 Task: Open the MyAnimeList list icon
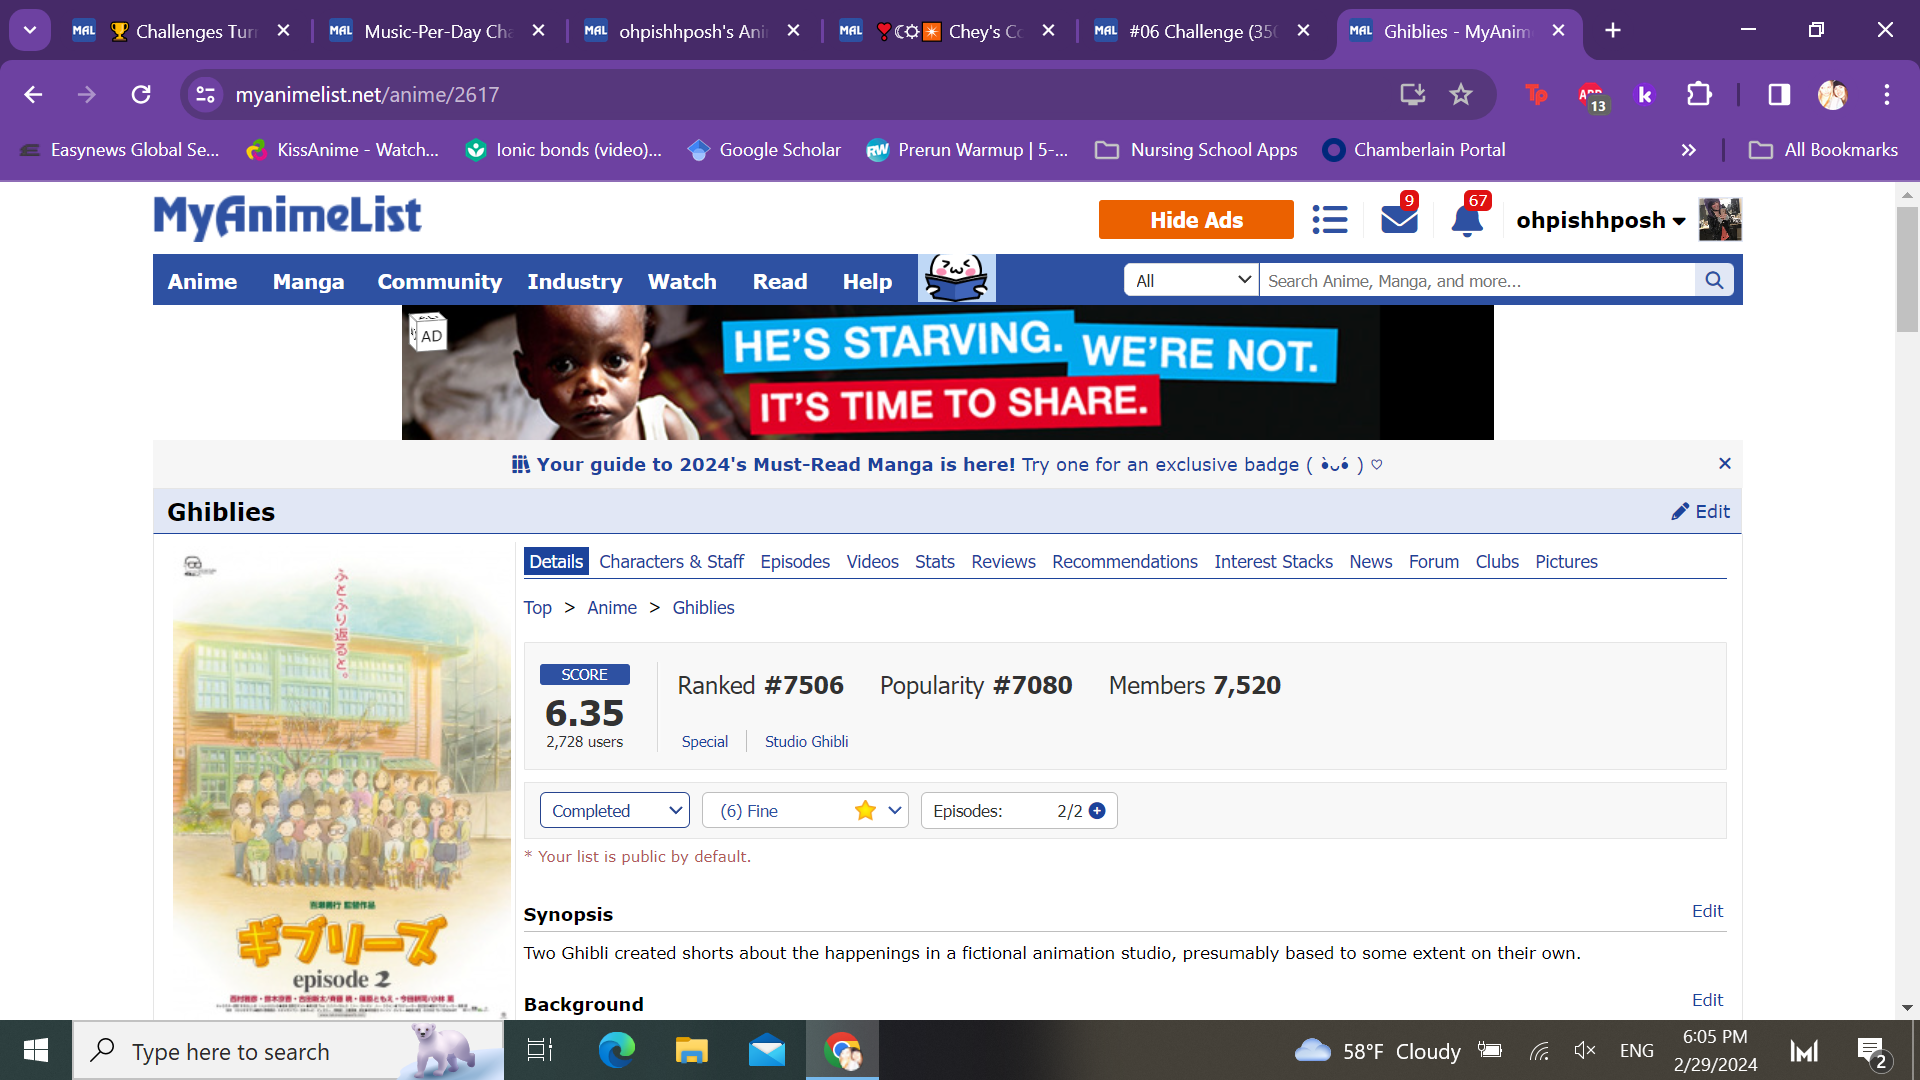(x=1330, y=219)
